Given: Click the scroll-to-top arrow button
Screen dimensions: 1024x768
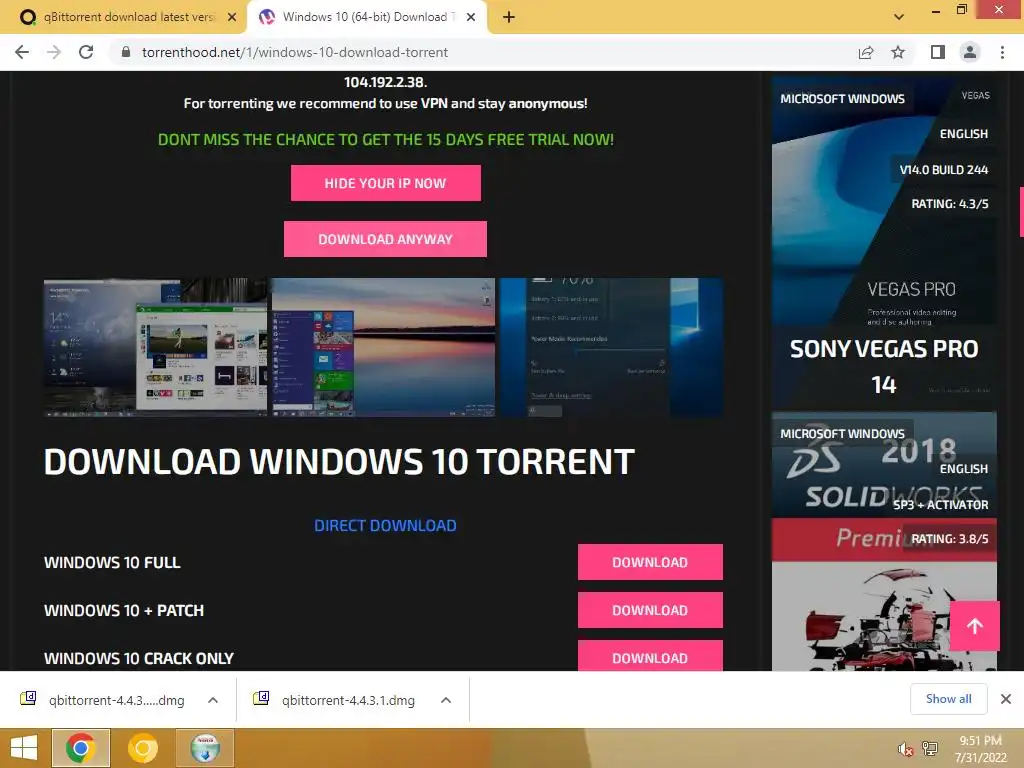Looking at the screenshot, I should click(x=974, y=626).
